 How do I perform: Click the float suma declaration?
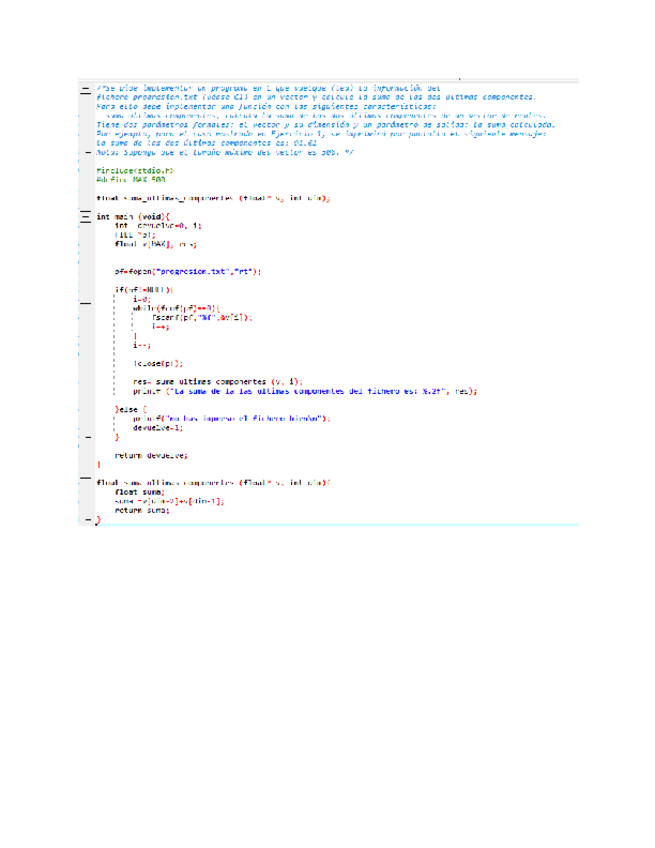coord(139,491)
